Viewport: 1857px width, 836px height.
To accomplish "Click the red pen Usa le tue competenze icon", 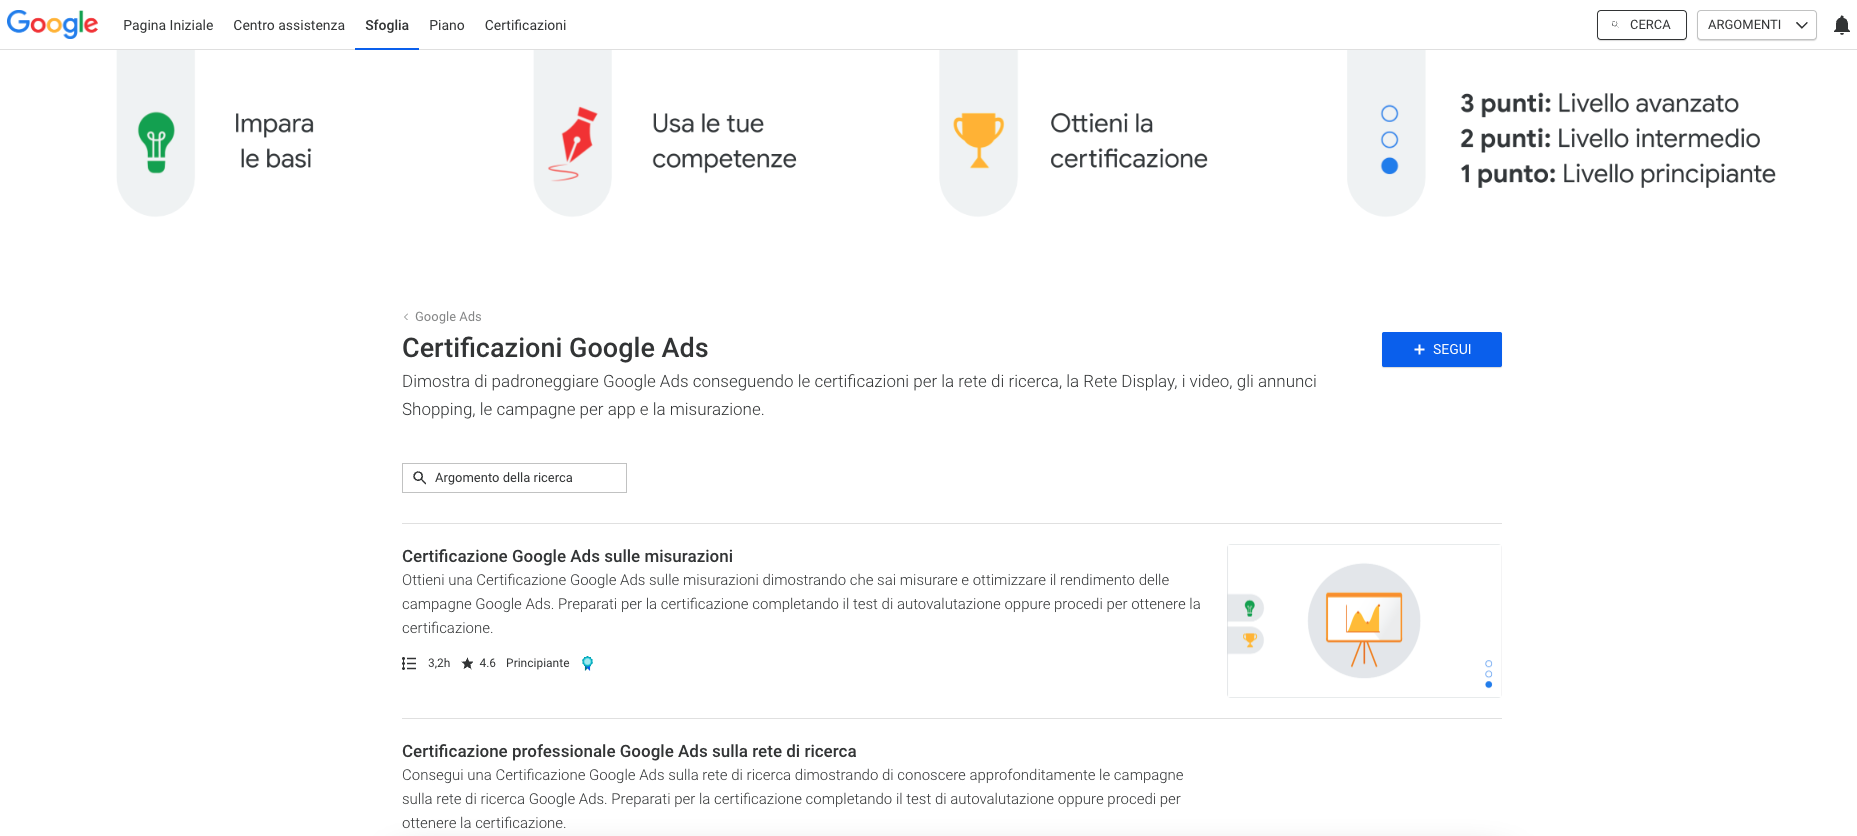I will pos(573,144).
